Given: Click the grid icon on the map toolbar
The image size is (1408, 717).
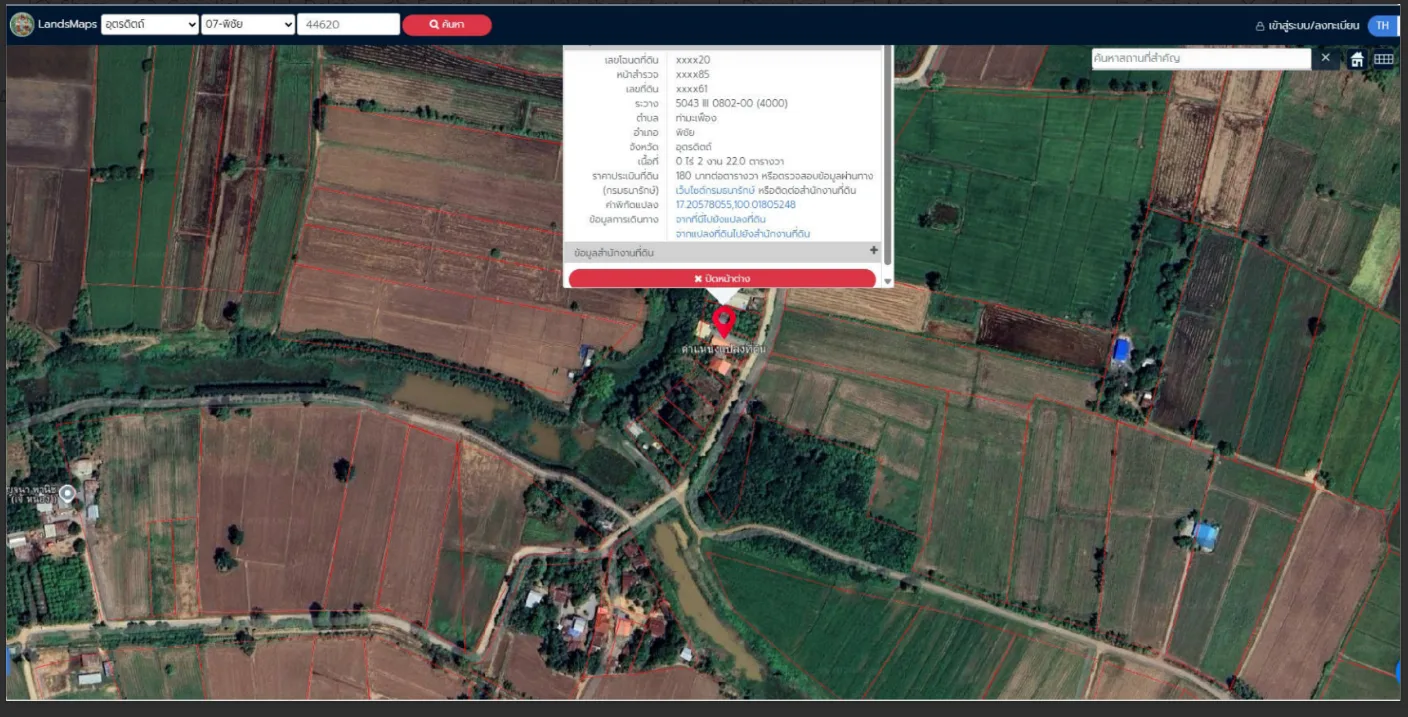Looking at the screenshot, I should 1383,59.
